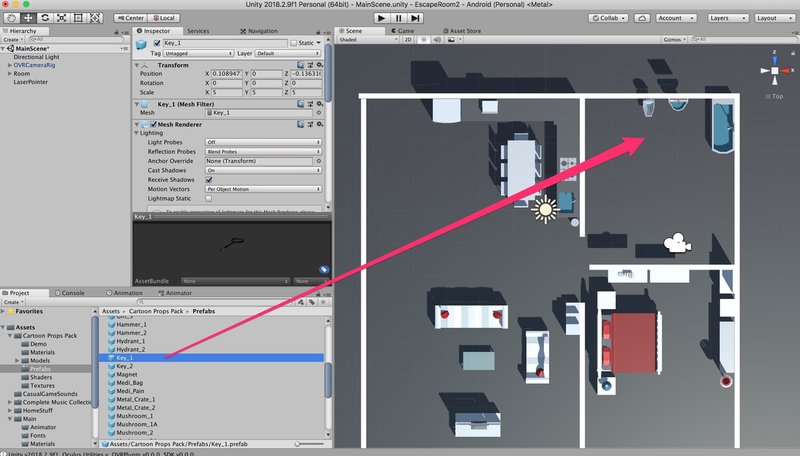Image resolution: width=800 pixels, height=456 pixels.
Task: Toggle scene audio speaker icon
Action: (437, 39)
